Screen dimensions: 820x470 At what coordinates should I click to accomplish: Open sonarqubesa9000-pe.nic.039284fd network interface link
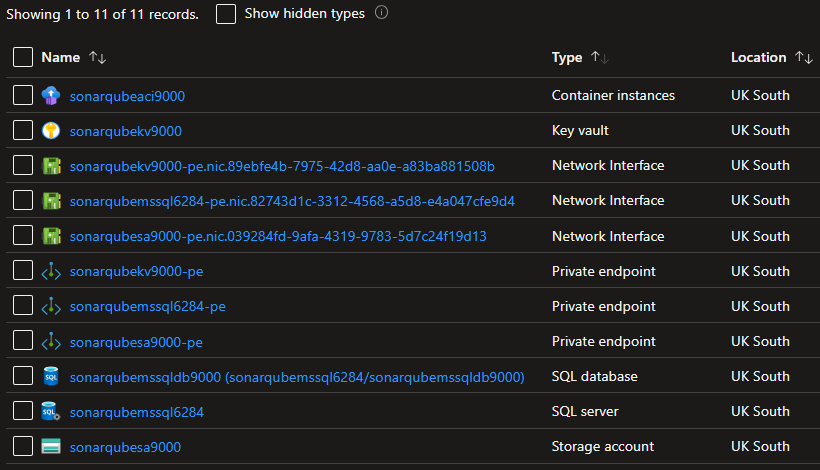(278, 236)
